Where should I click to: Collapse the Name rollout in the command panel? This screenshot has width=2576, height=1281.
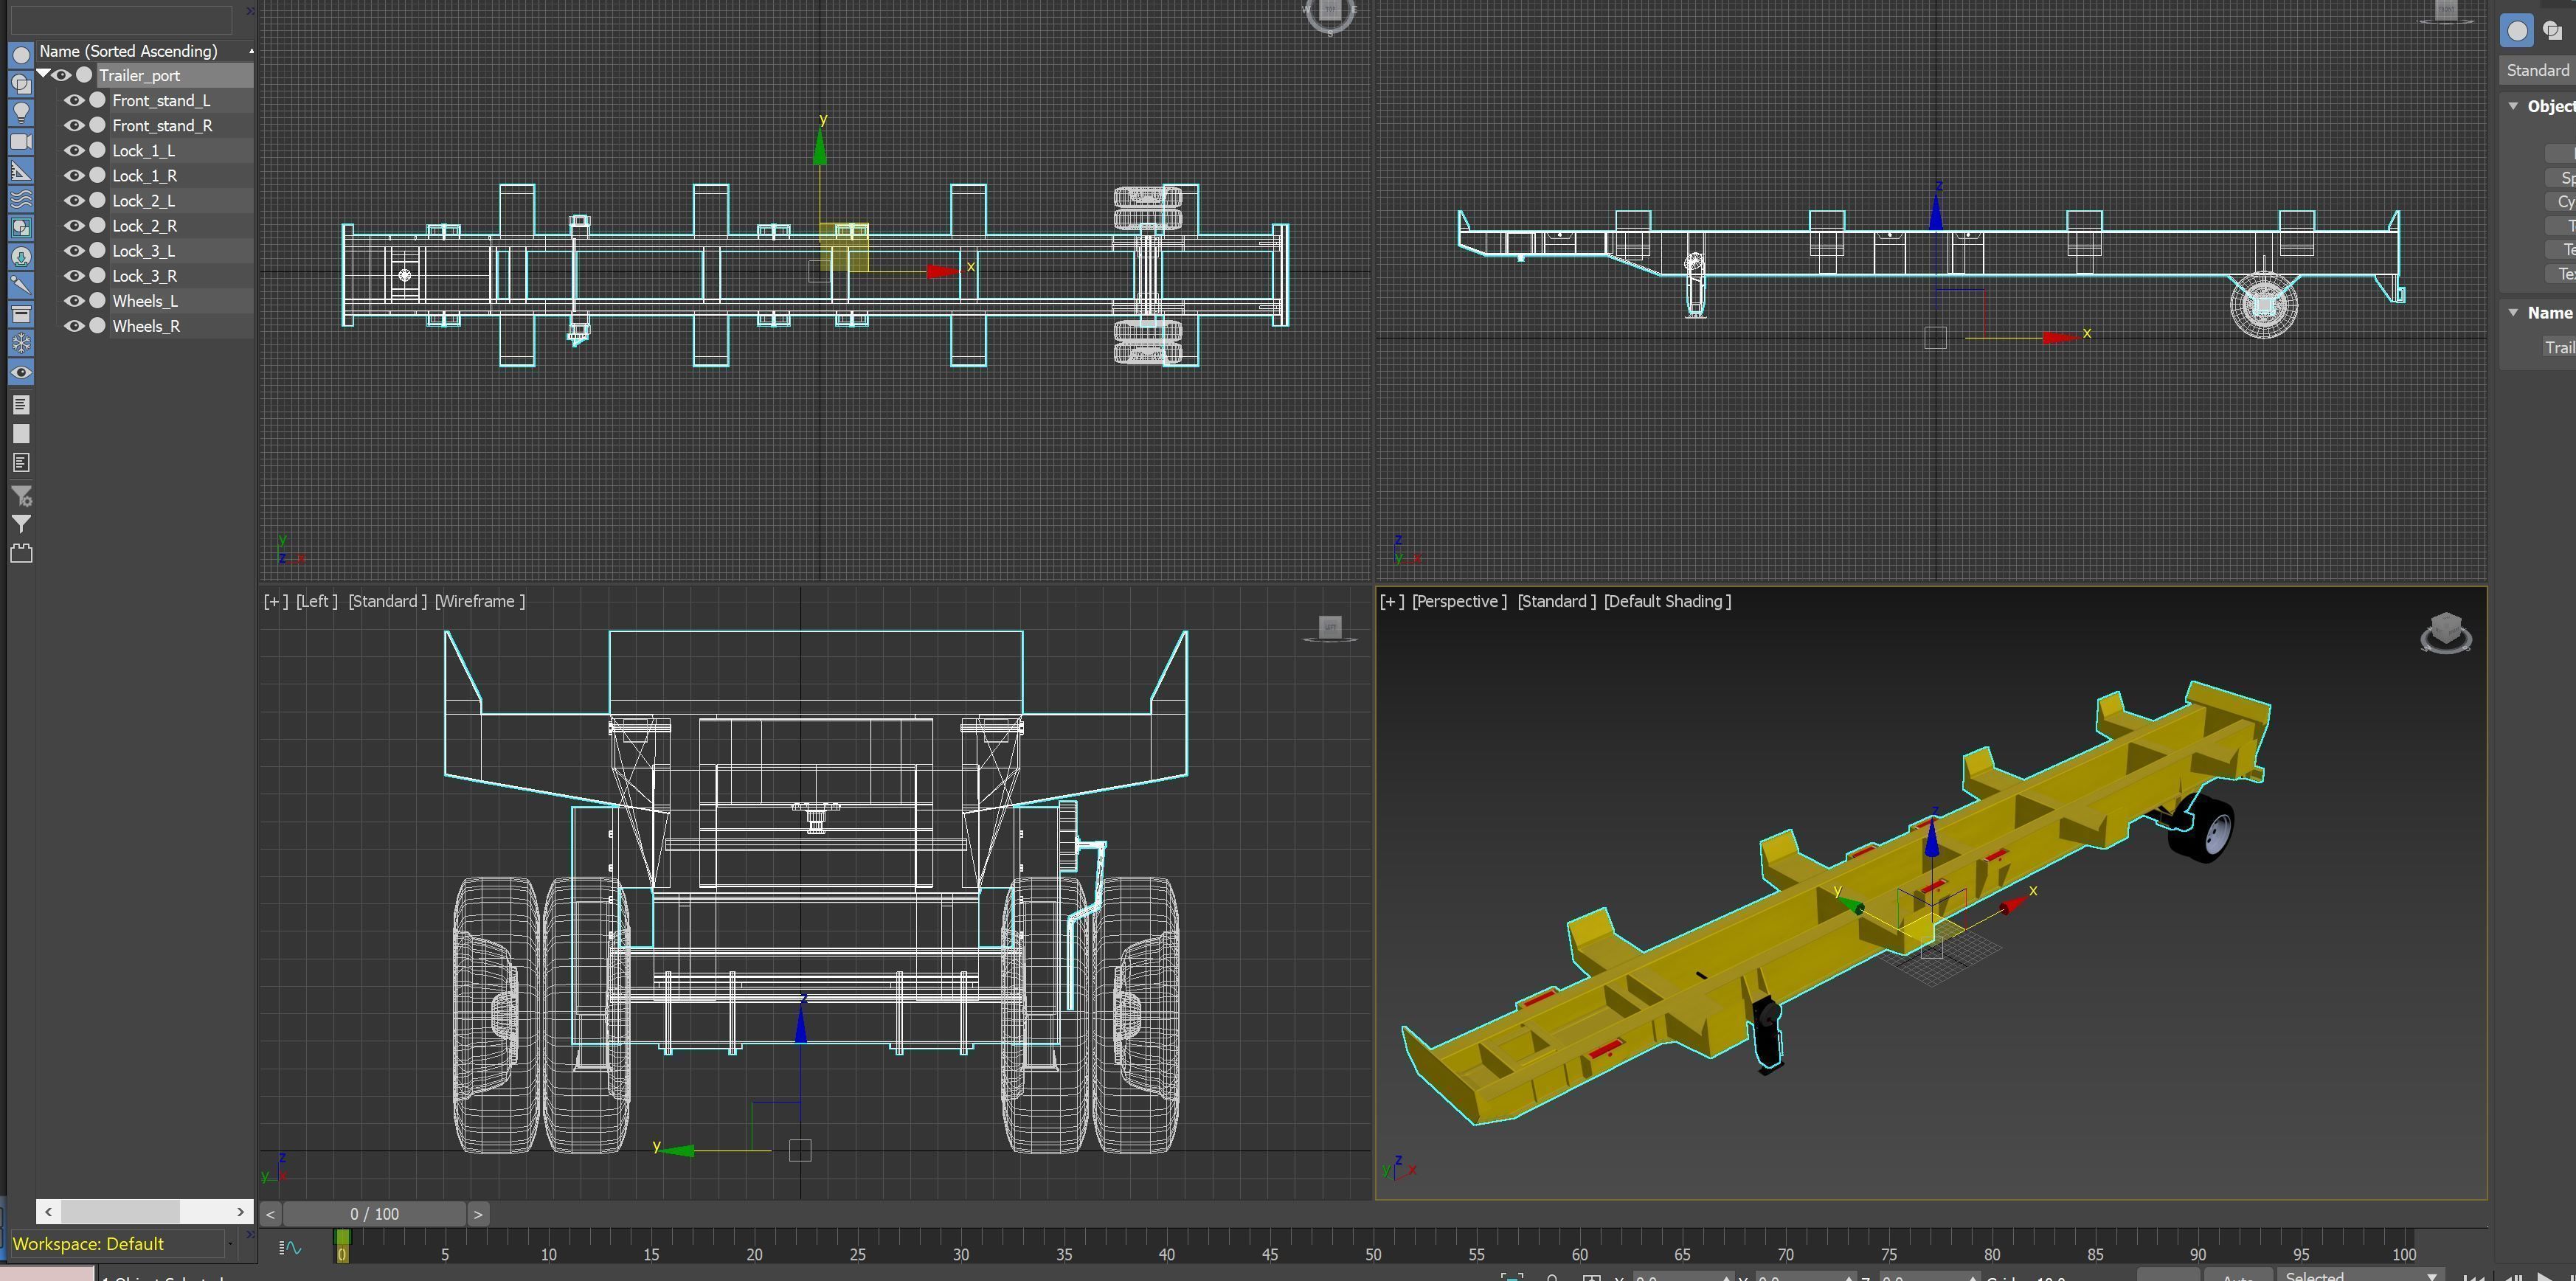[2514, 312]
